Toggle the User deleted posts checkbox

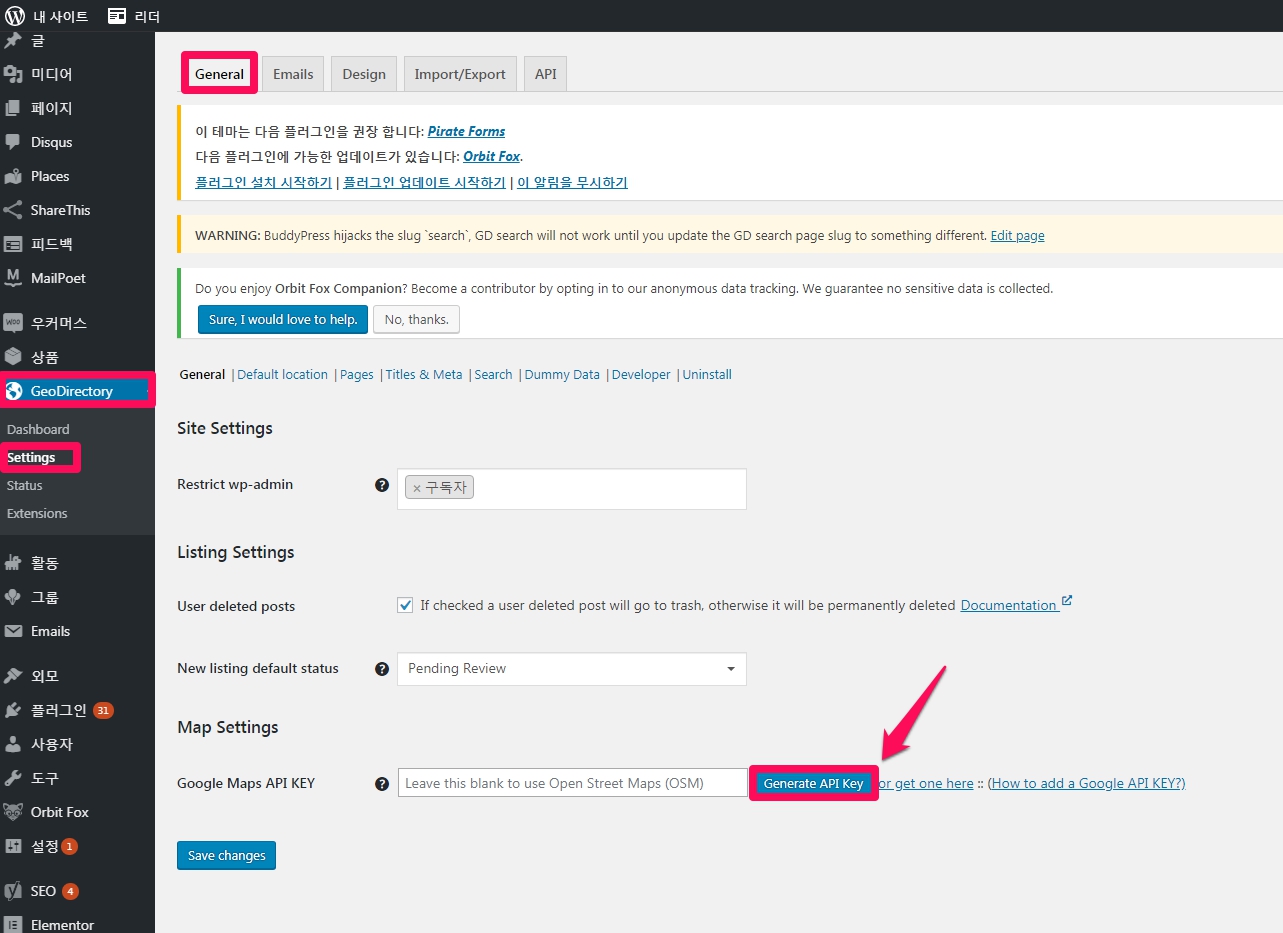click(x=405, y=605)
